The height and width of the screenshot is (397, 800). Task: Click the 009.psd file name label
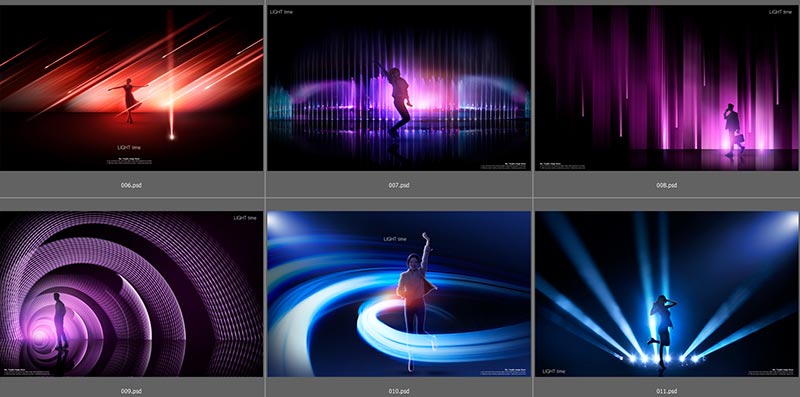tap(131, 391)
